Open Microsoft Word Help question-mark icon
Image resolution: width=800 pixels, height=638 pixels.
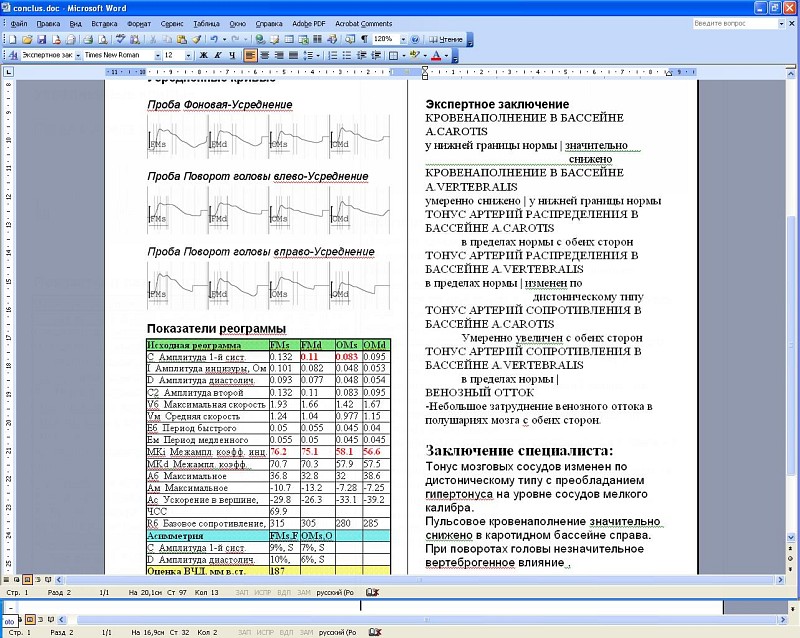coord(415,39)
